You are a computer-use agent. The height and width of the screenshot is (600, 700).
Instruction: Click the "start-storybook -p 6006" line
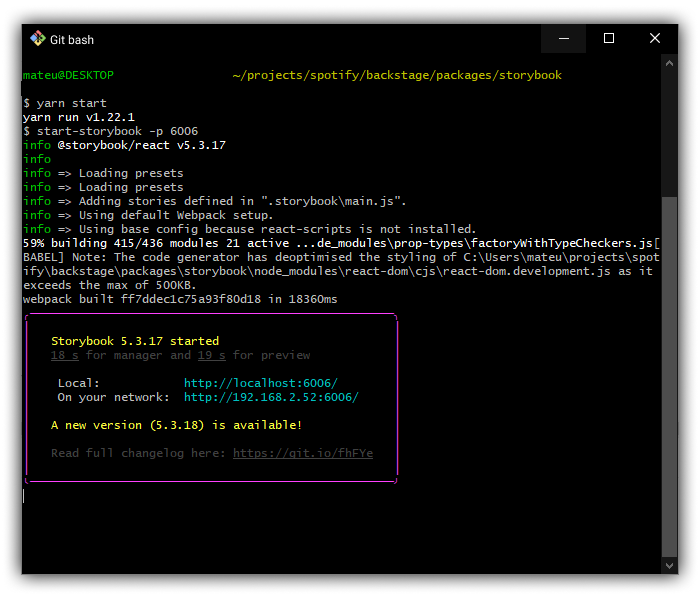(x=117, y=131)
